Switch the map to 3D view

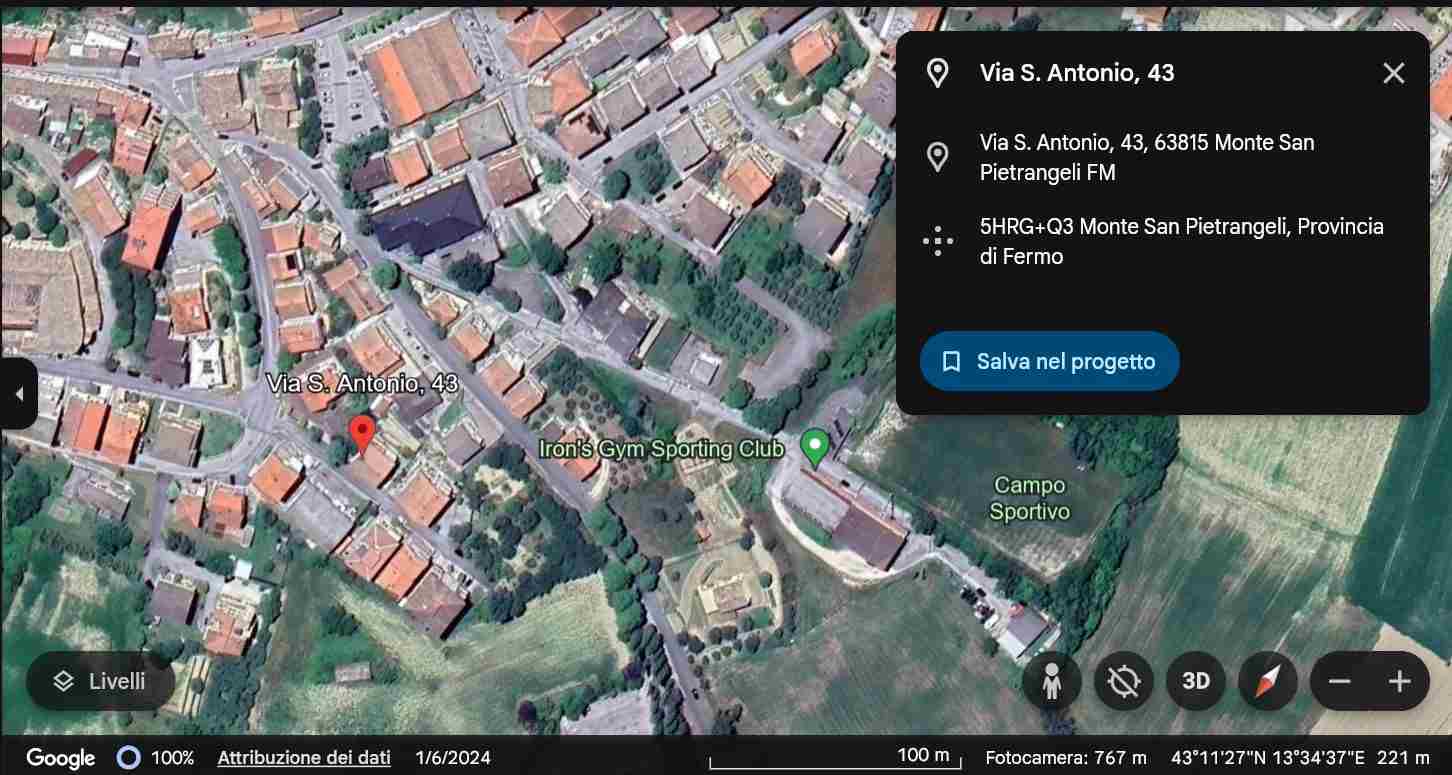coord(1196,682)
